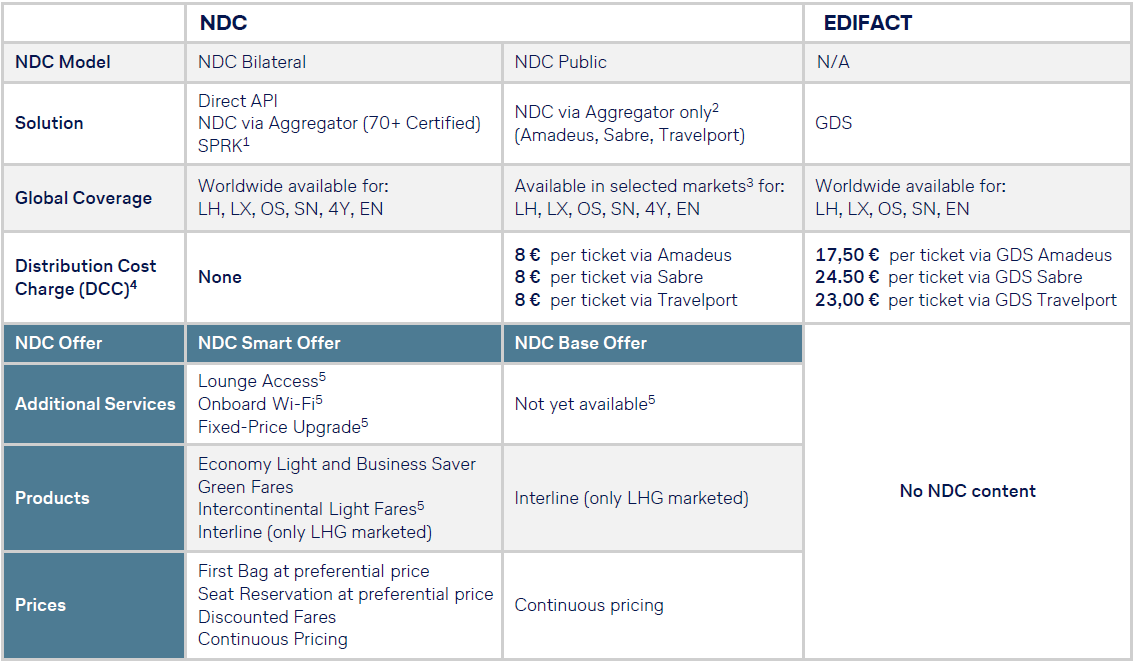This screenshot has width=1138, height=666.
Task: Click the 'No NDC content' text
Action: [967, 491]
